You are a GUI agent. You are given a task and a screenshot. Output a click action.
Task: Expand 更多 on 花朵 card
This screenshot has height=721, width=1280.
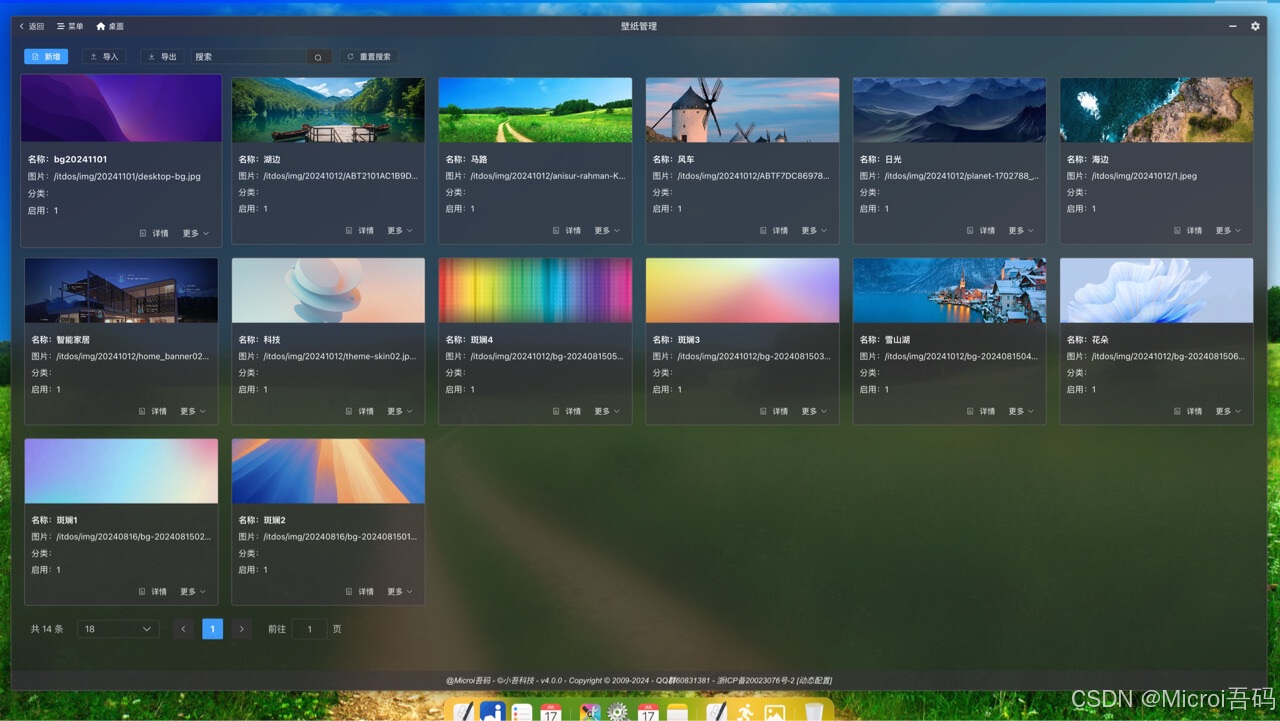(x=1228, y=411)
